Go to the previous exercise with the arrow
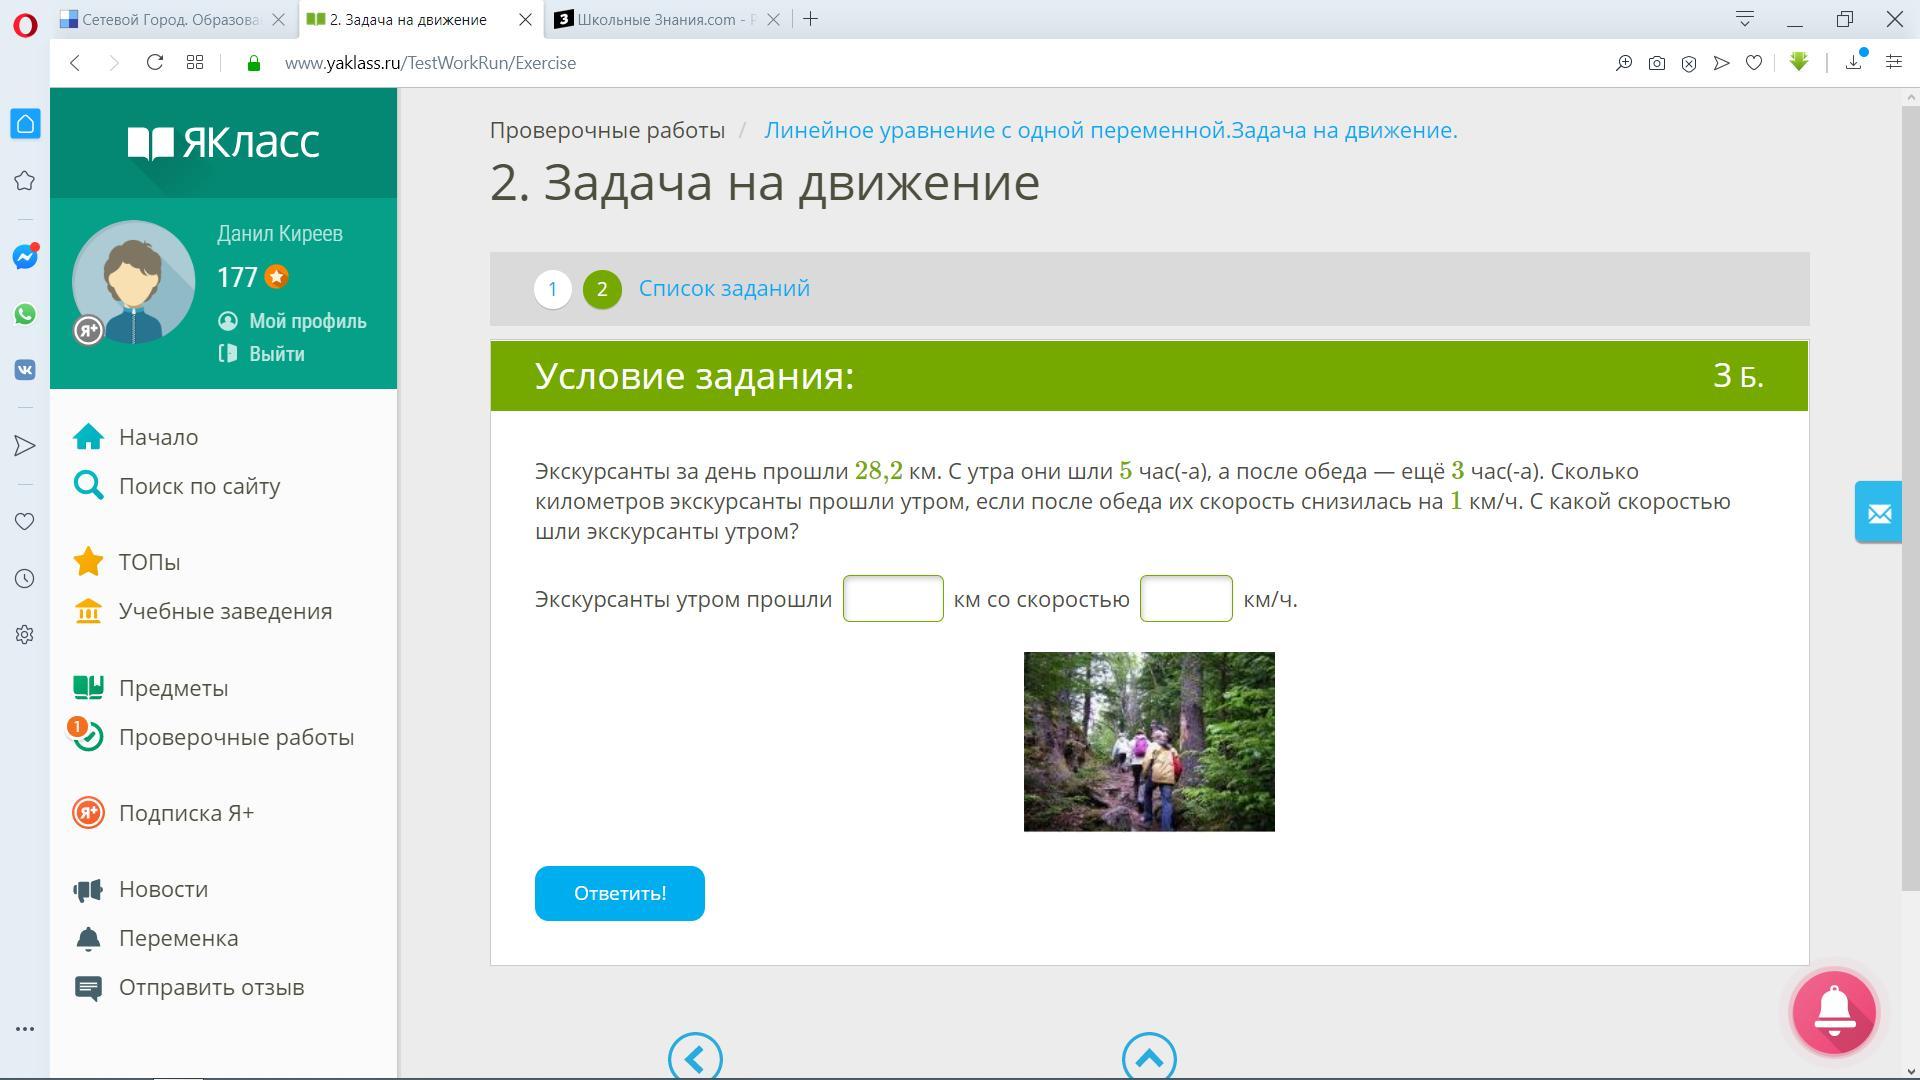 [x=695, y=1057]
